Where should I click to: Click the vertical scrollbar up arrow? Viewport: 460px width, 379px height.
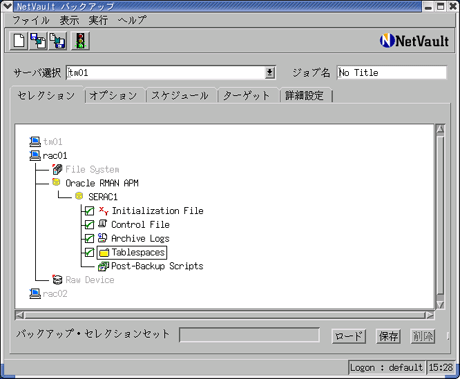pyautogui.click(x=440, y=129)
